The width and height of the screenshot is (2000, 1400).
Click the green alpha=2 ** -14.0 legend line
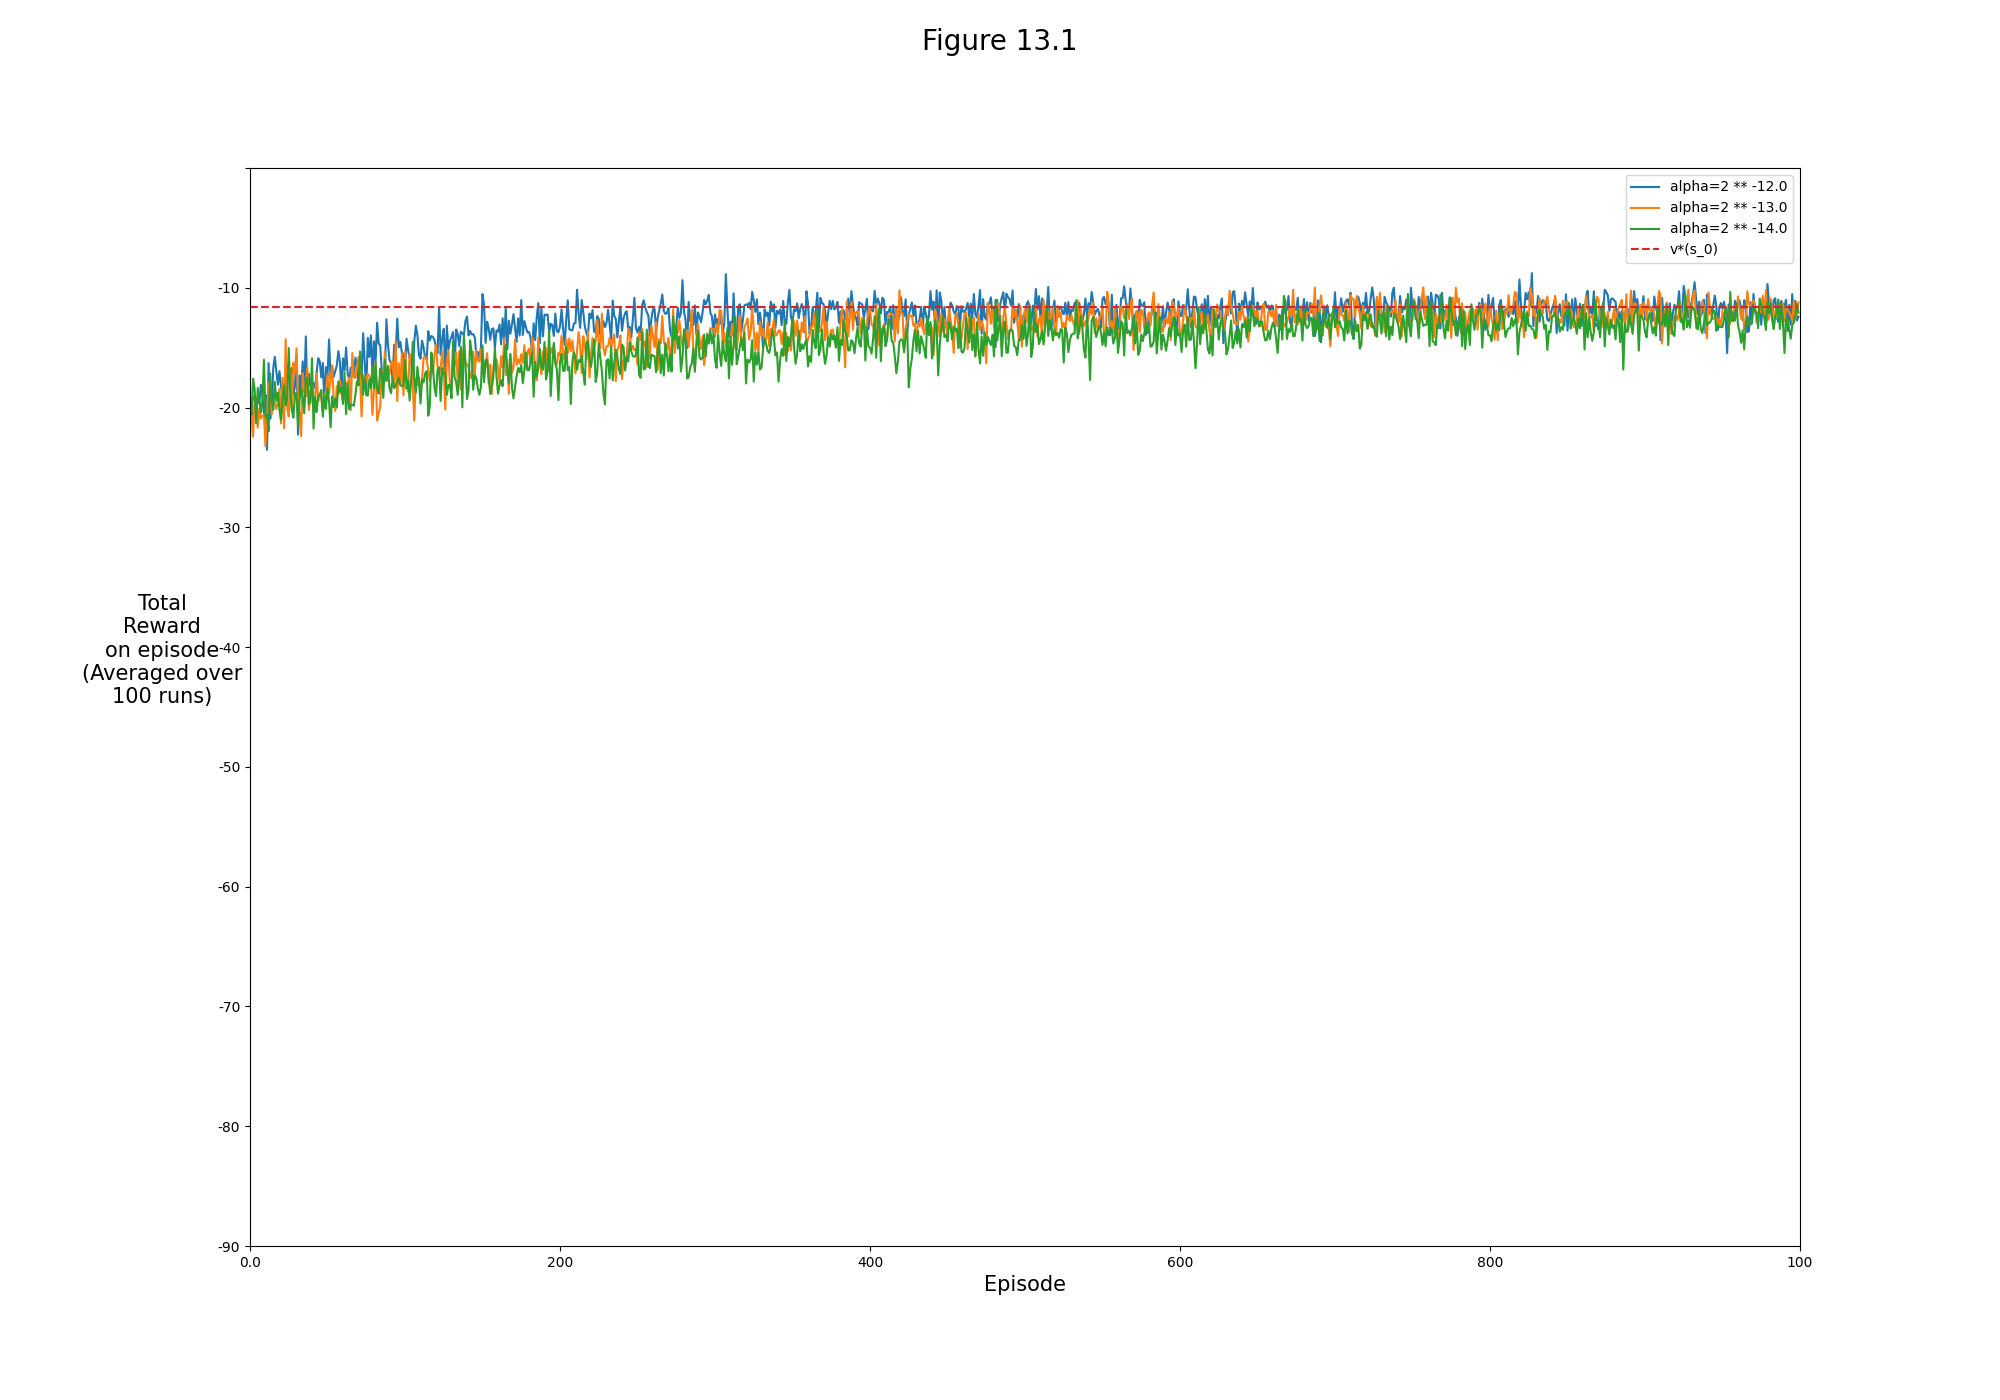tap(1645, 229)
